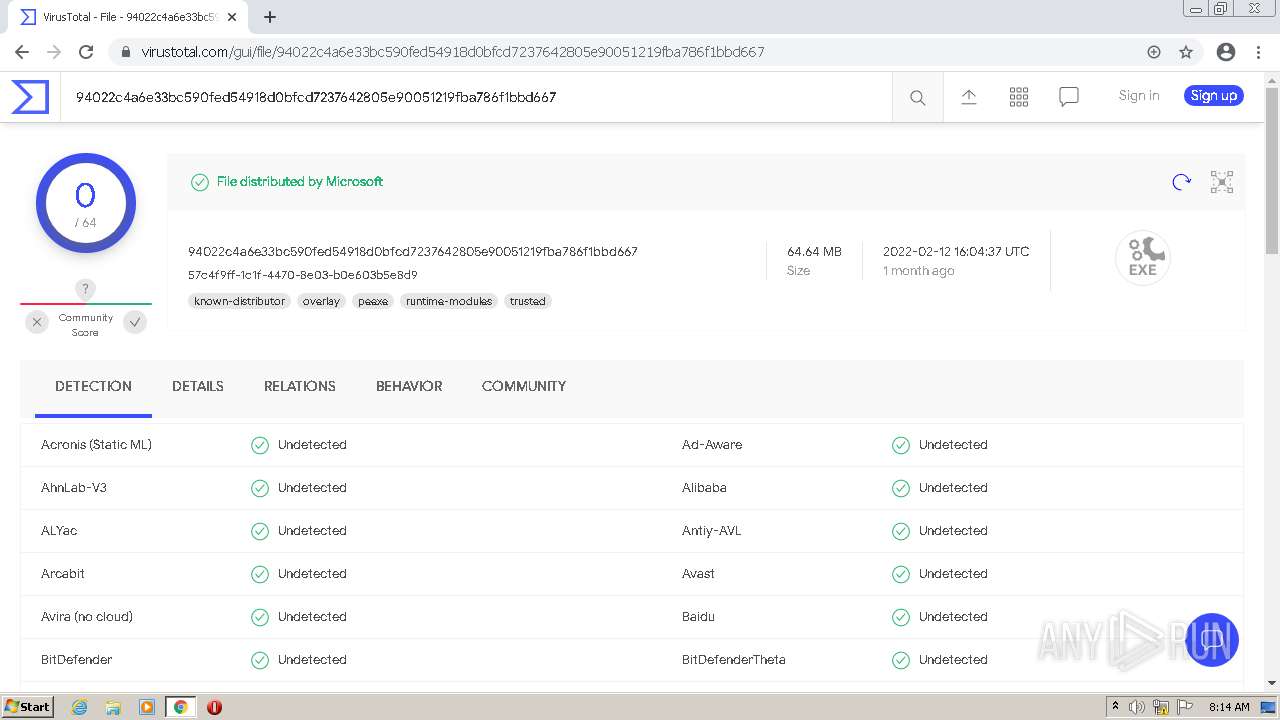The width and height of the screenshot is (1280, 720).
Task: Click the known-distributor tag
Action: (x=239, y=301)
